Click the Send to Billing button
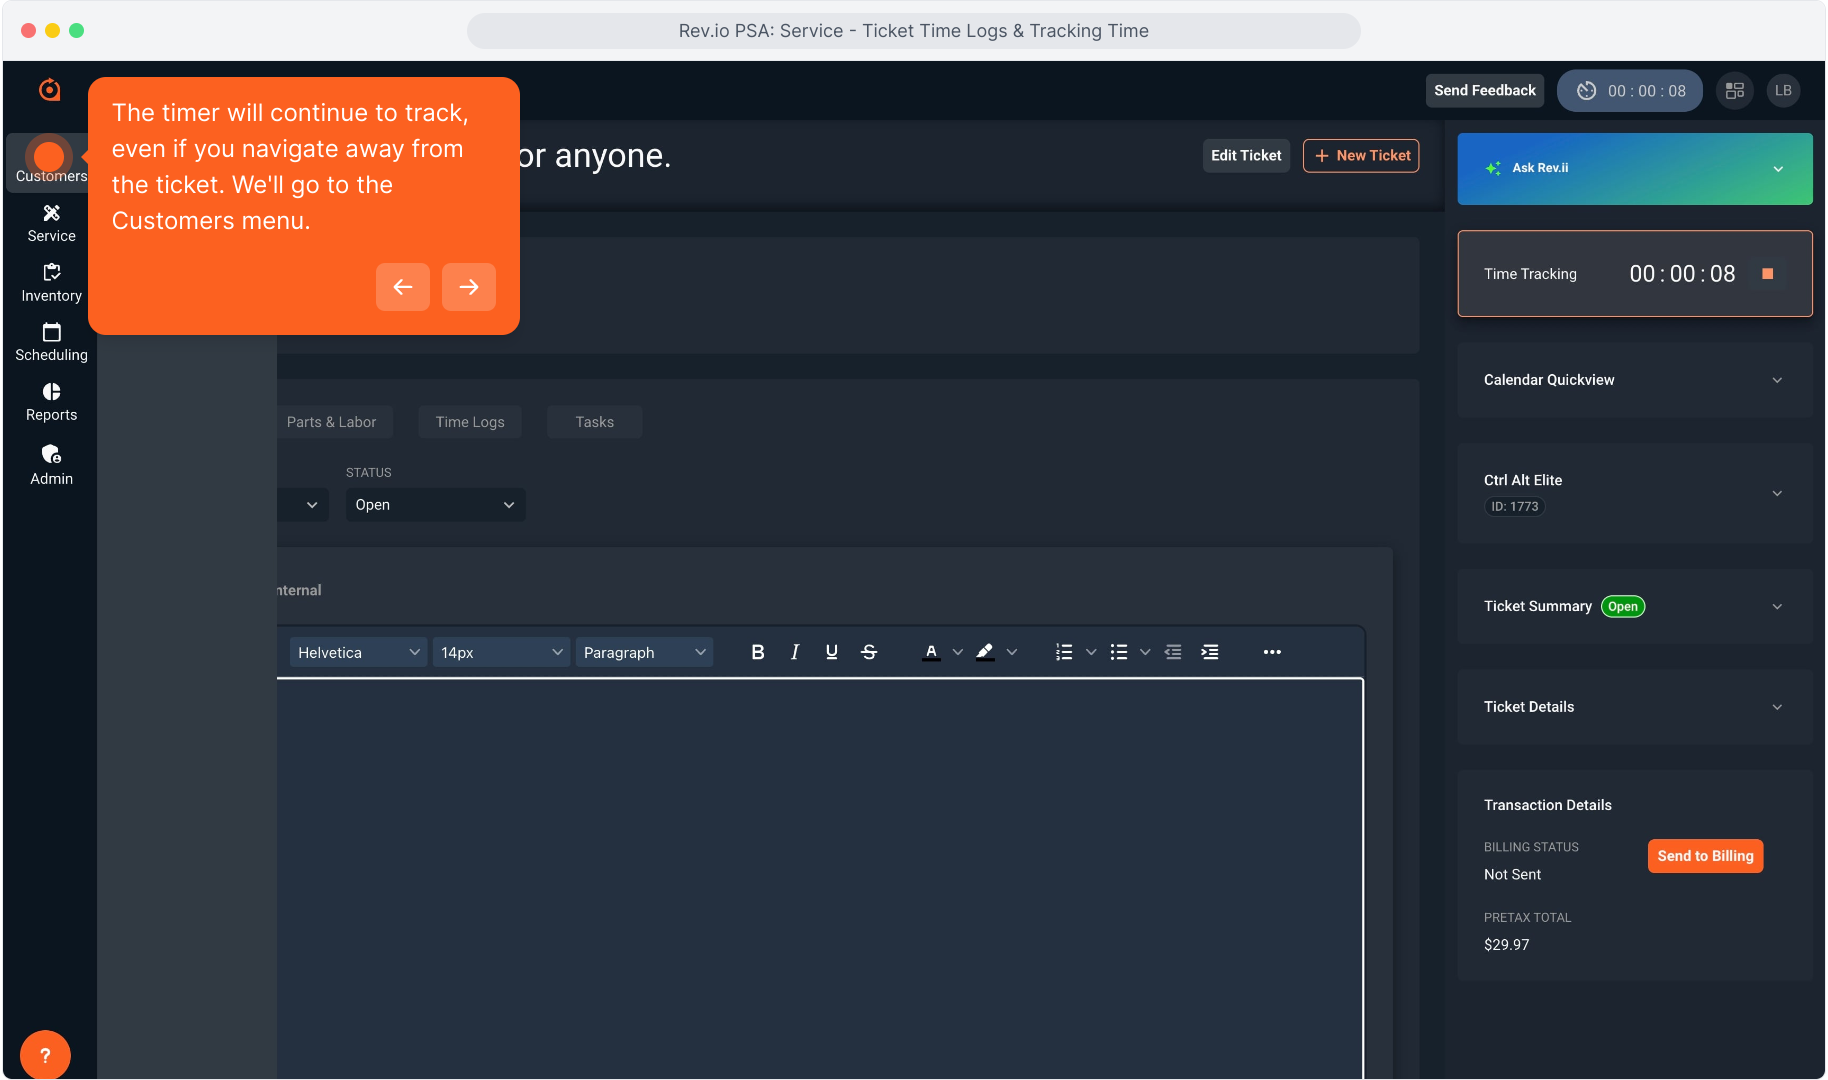 (1705, 856)
